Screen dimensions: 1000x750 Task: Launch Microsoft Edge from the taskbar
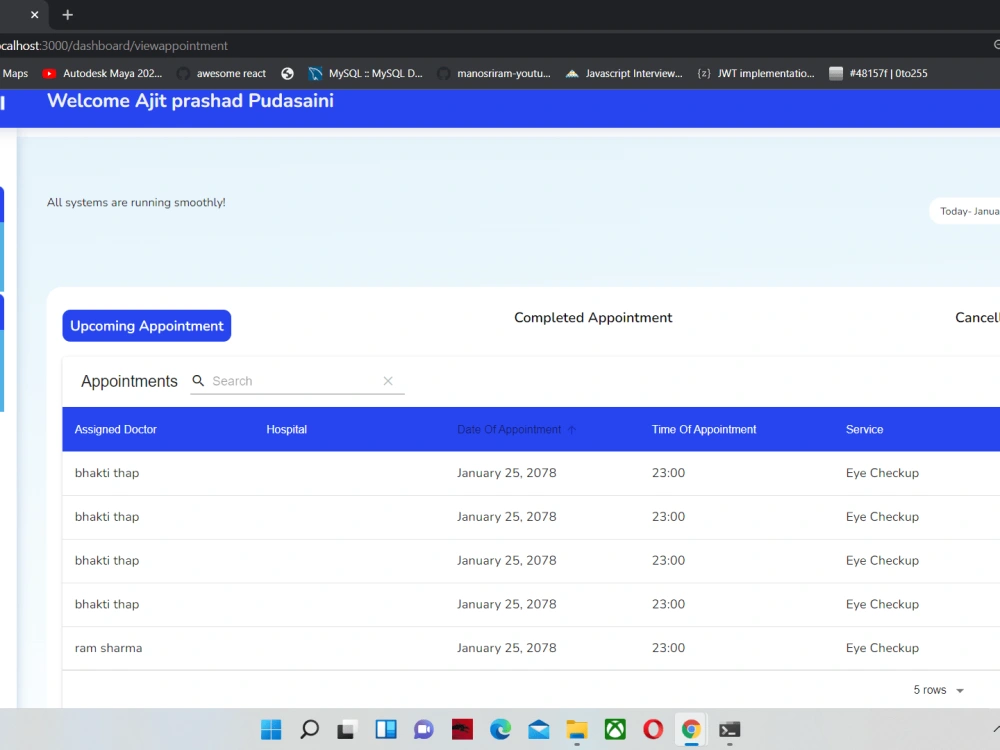pyautogui.click(x=500, y=730)
